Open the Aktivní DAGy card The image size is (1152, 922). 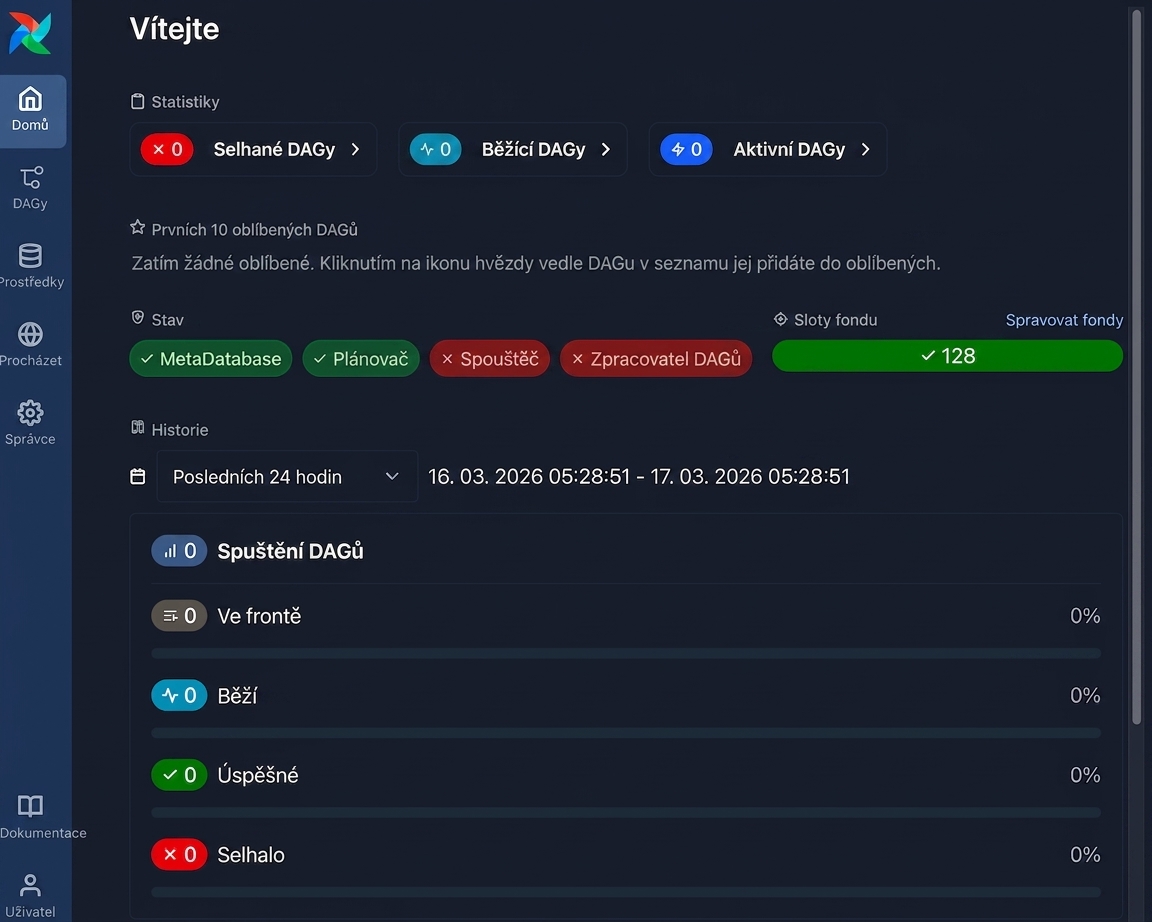pyautogui.click(x=768, y=149)
